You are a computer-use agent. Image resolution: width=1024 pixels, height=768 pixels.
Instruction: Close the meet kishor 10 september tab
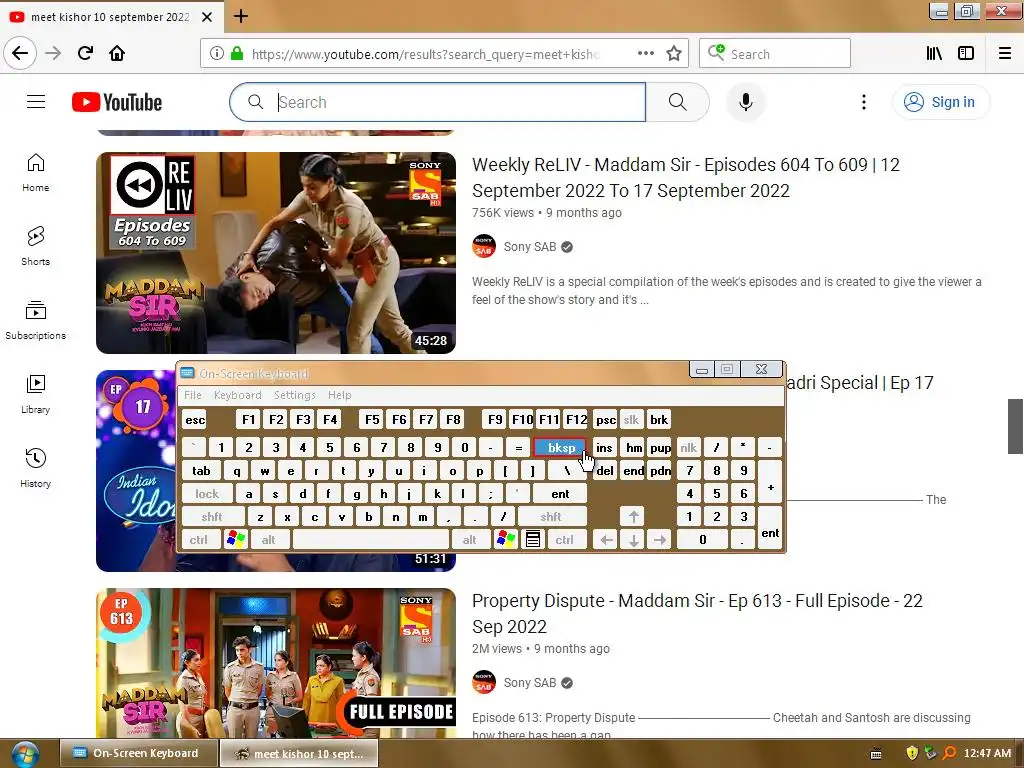coord(207,17)
